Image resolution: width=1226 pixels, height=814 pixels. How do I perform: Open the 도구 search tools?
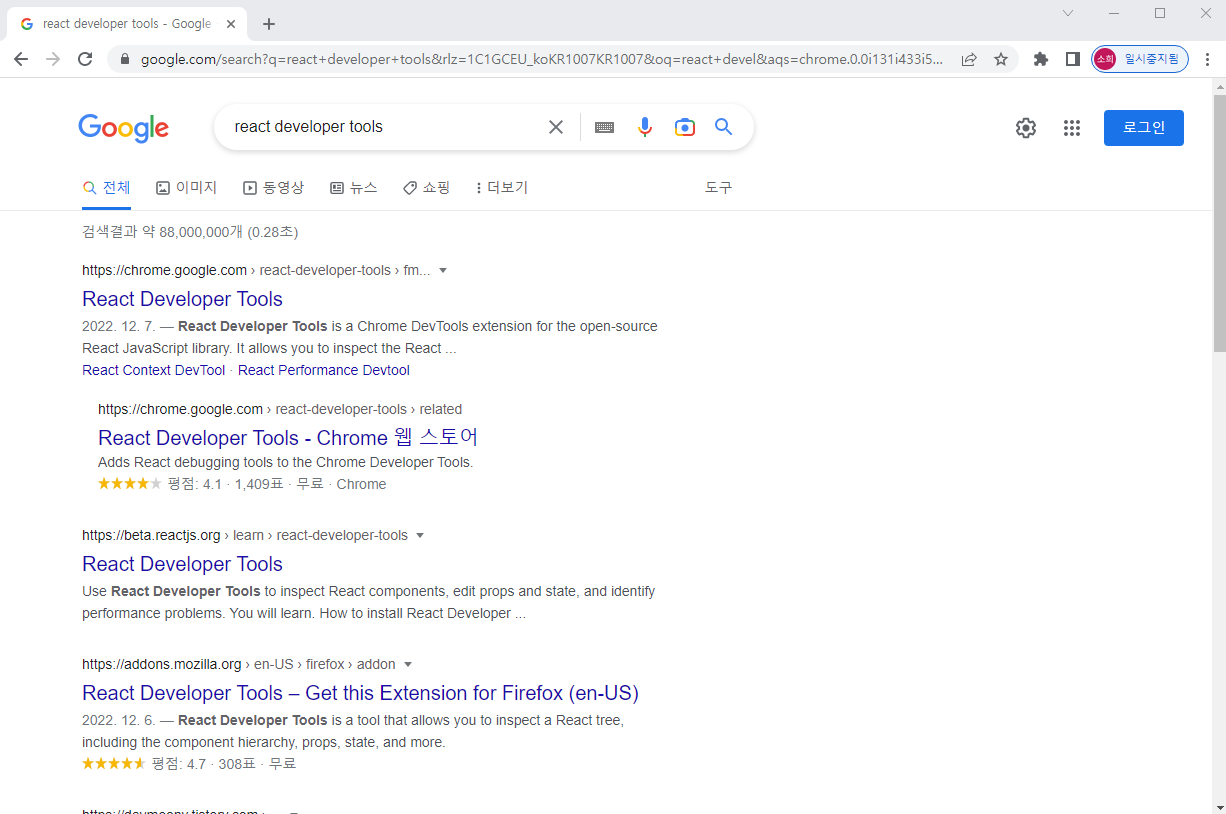pyautogui.click(x=719, y=188)
